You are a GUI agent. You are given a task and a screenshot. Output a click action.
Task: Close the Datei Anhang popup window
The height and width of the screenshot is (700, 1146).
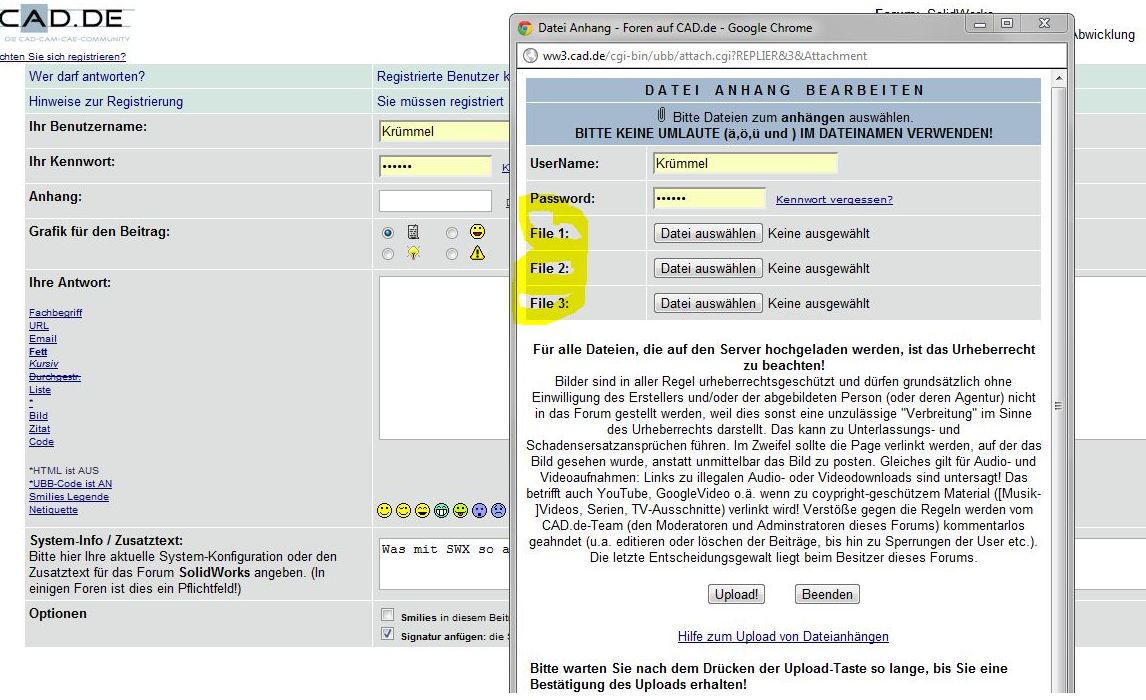pos(1044,24)
